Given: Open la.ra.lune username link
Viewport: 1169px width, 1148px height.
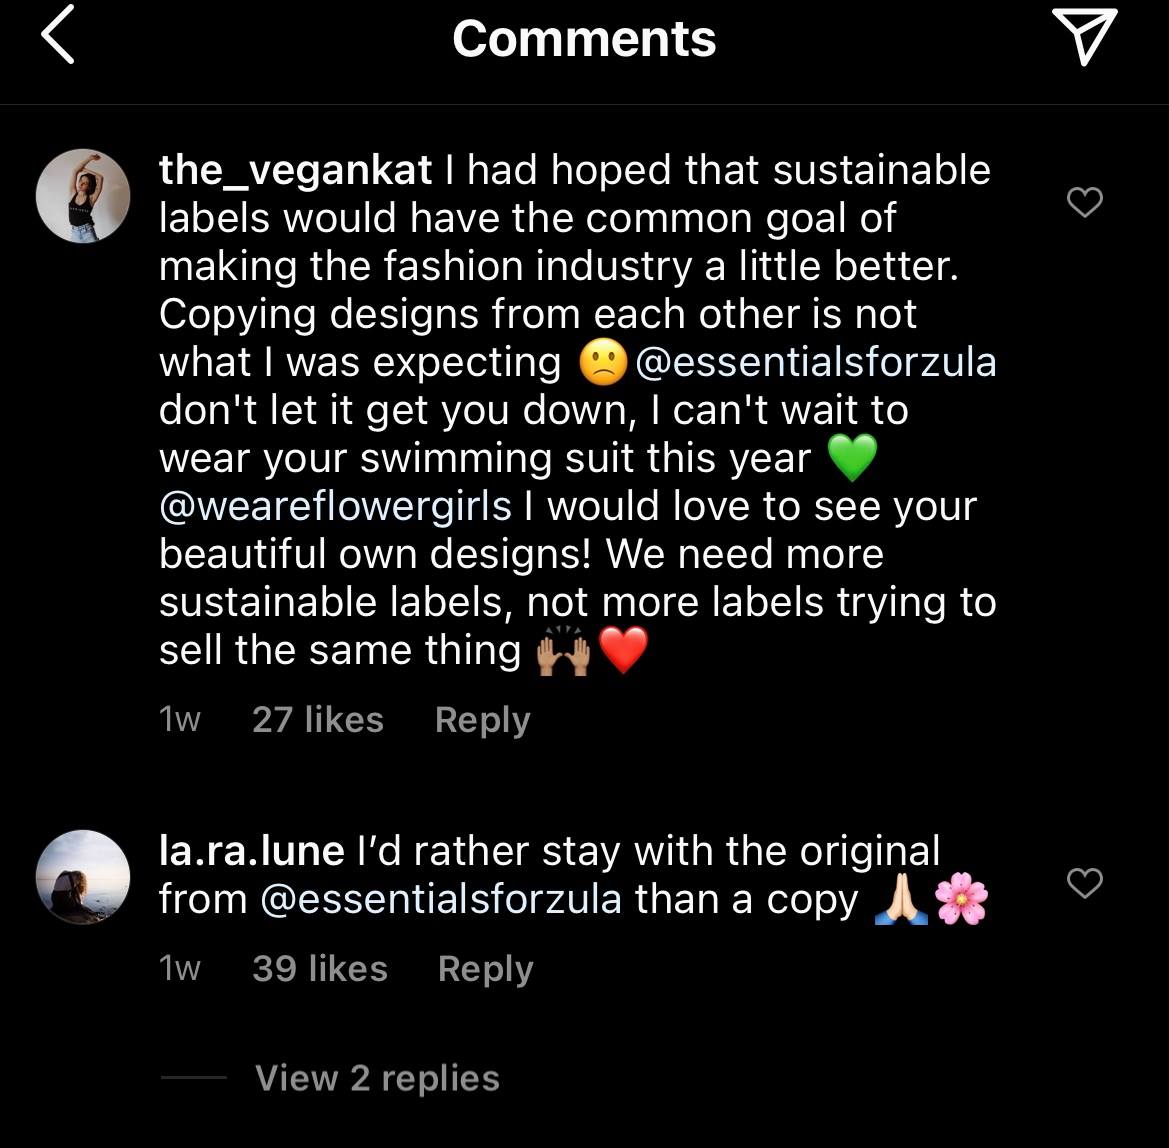Looking at the screenshot, I should click(x=252, y=851).
